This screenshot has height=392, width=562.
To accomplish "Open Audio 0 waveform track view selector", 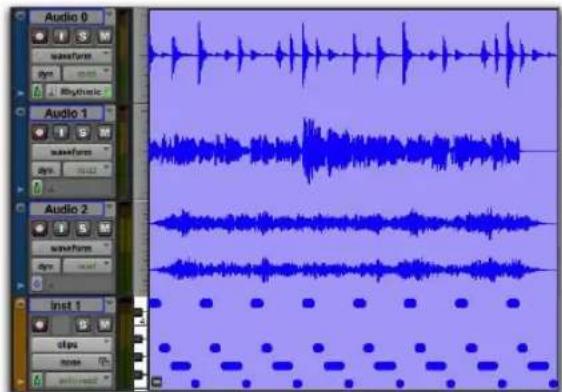I will (x=72, y=56).
